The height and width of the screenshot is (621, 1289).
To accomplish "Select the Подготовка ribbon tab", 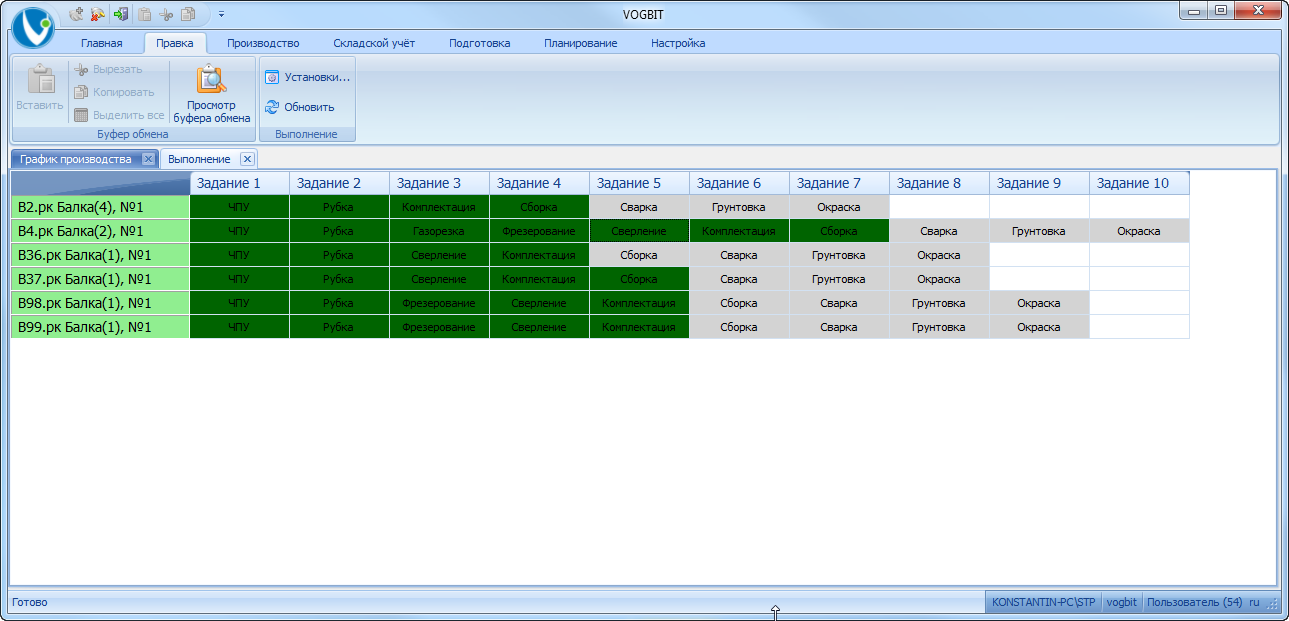I will (480, 43).
